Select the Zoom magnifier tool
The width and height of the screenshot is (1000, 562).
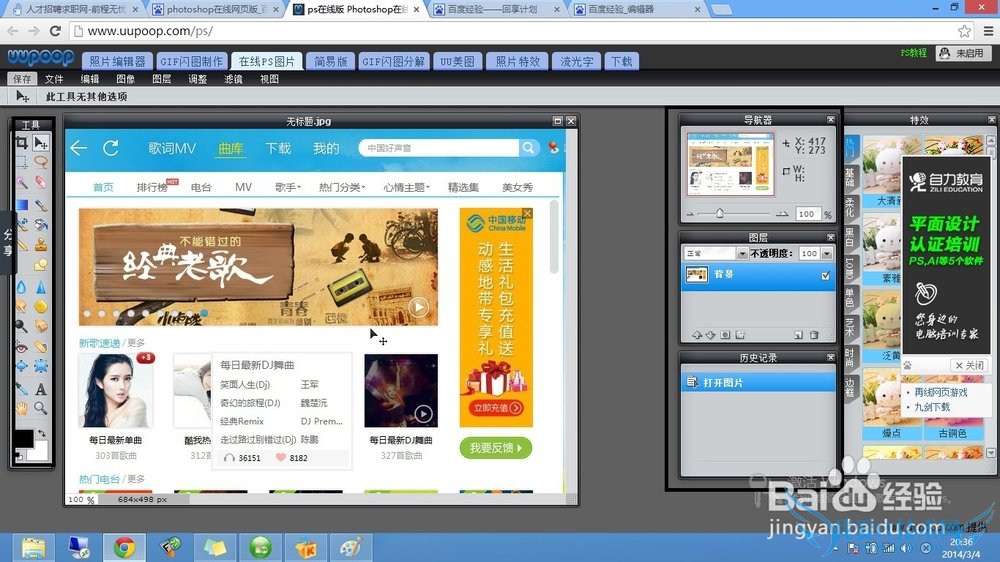tap(41, 407)
